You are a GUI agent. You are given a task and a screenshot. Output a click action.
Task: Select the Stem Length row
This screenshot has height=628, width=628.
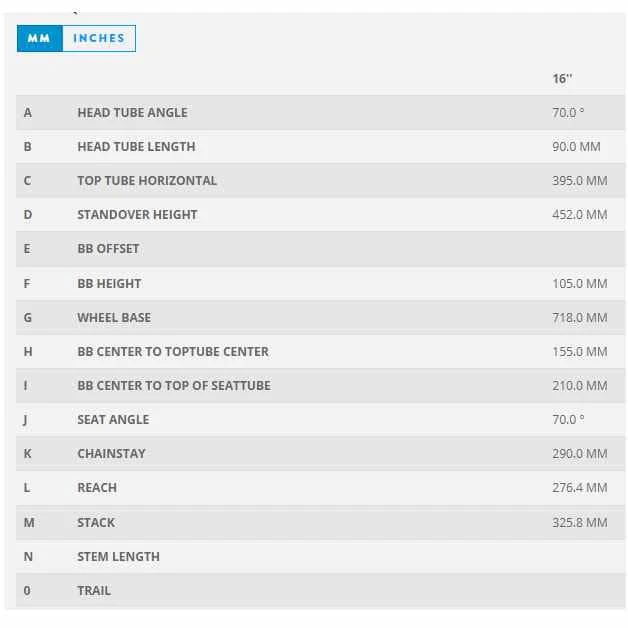pos(118,557)
